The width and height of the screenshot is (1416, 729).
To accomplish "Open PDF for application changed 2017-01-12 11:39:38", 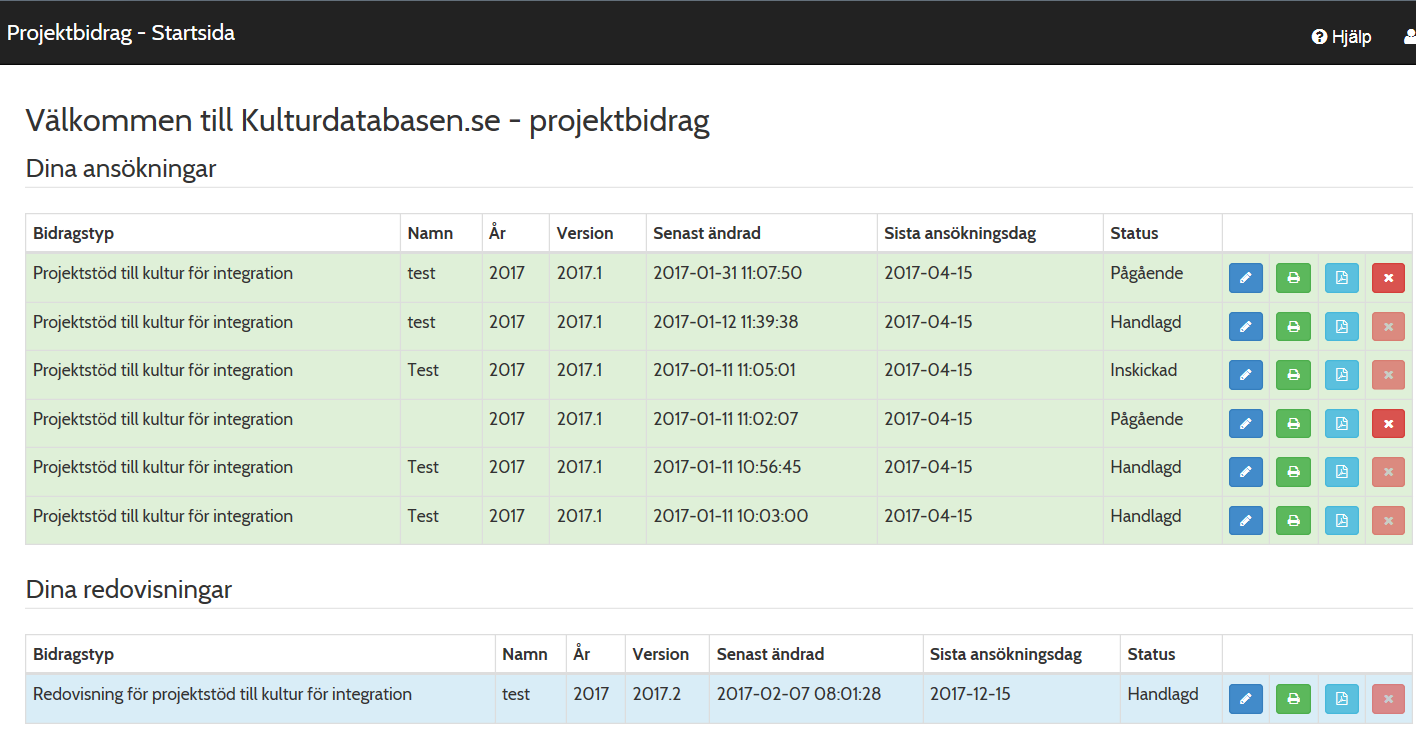I will coord(1341,326).
